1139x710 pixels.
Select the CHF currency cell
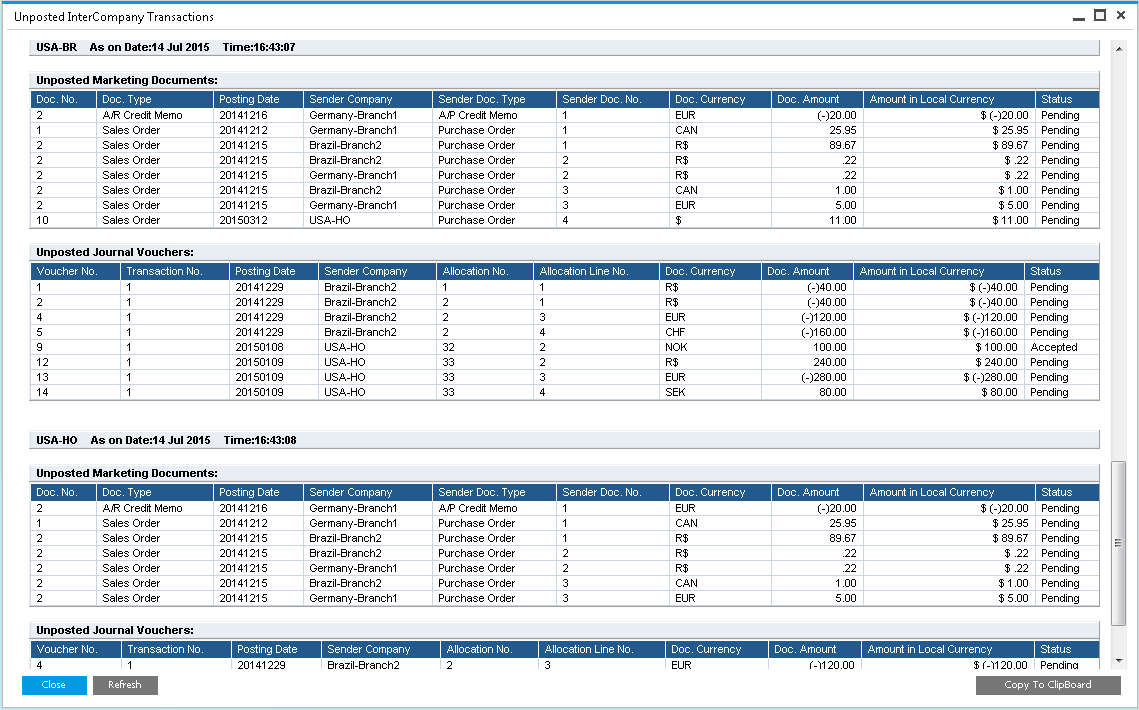tap(710, 332)
